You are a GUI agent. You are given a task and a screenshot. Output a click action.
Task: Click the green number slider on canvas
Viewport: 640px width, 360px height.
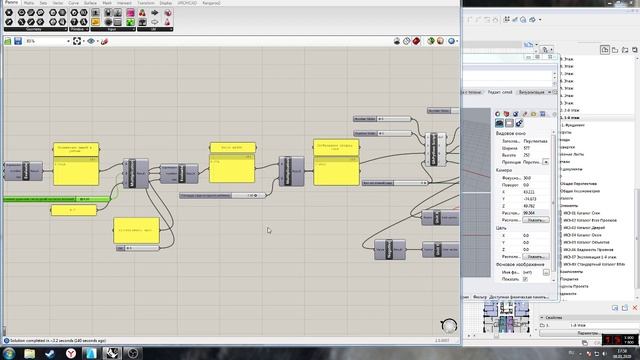click(x=57, y=199)
